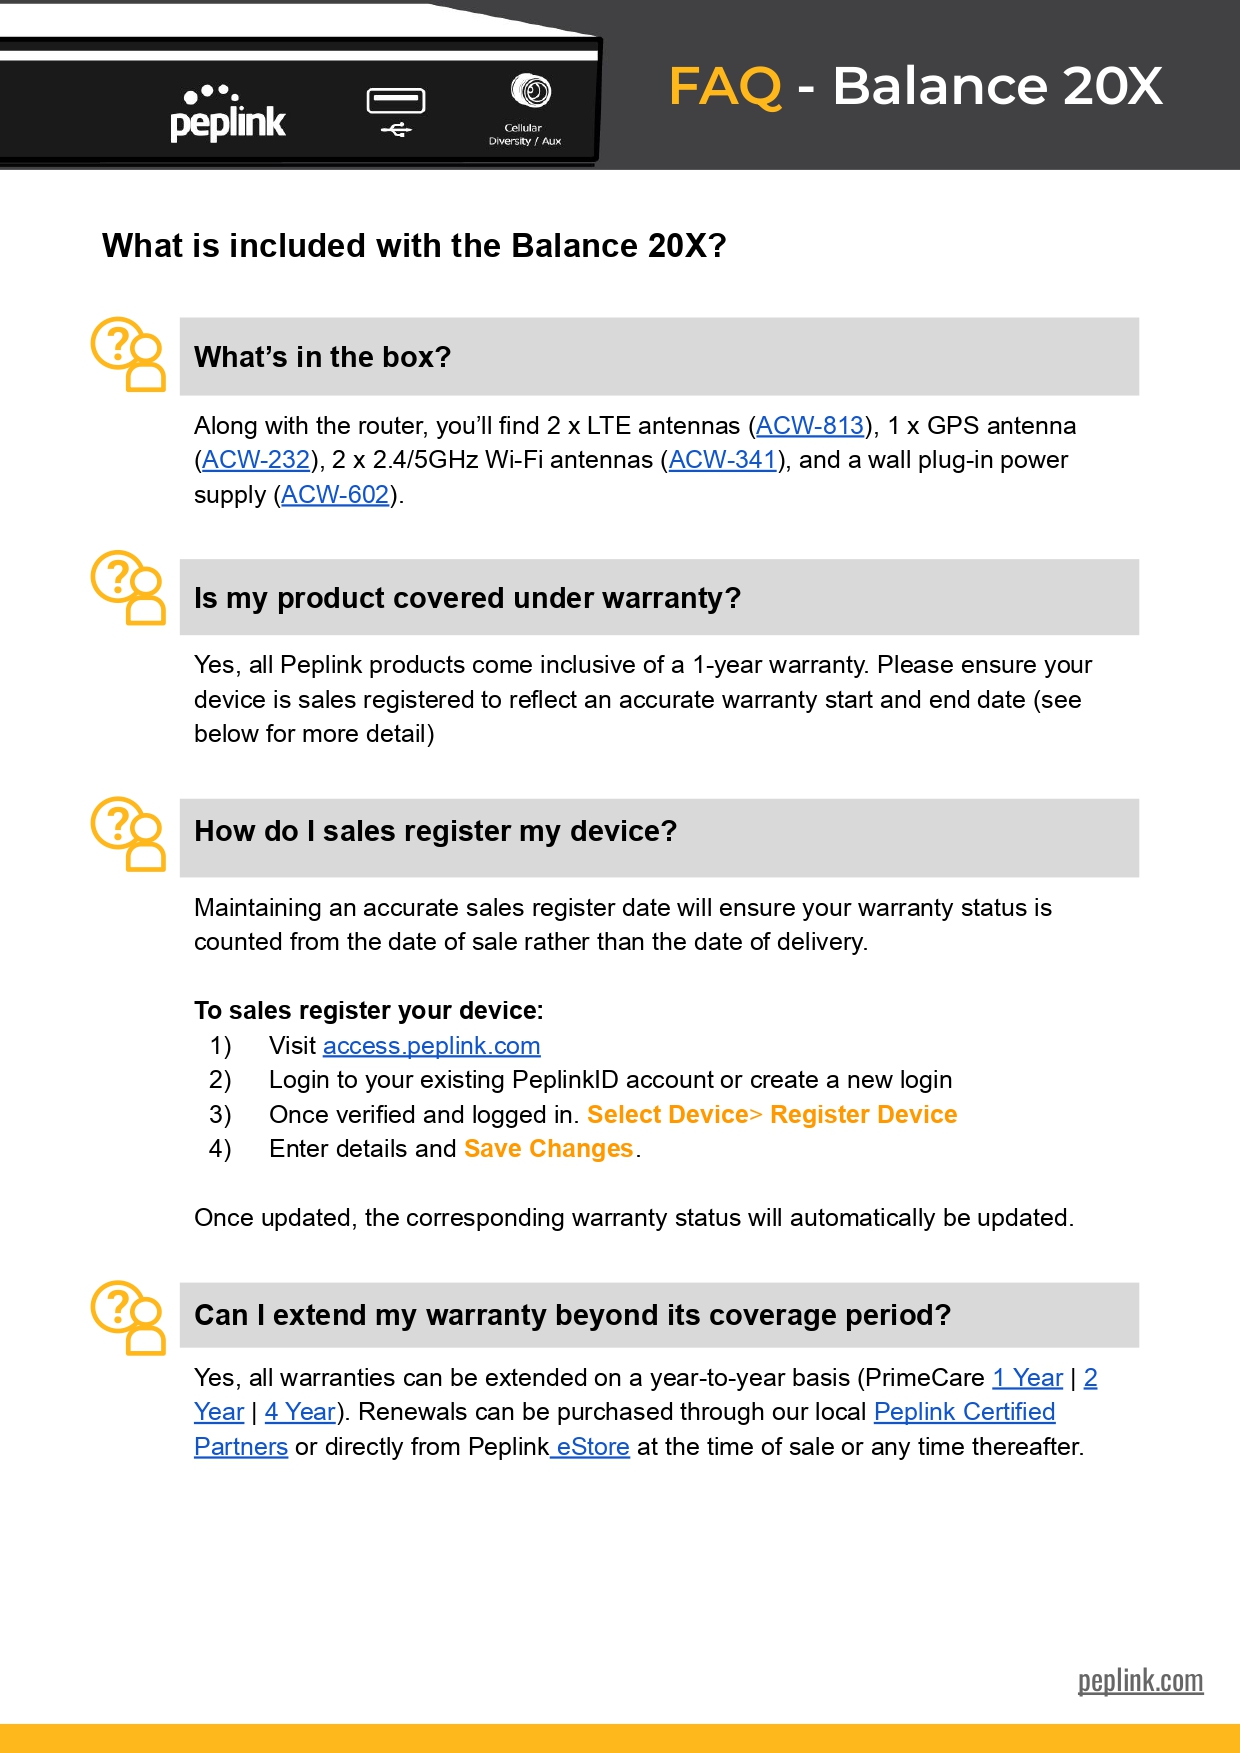Open the ACW-341 Wi-Fi antenna link
Image resolution: width=1240 pixels, height=1753 pixels.
[x=723, y=460]
